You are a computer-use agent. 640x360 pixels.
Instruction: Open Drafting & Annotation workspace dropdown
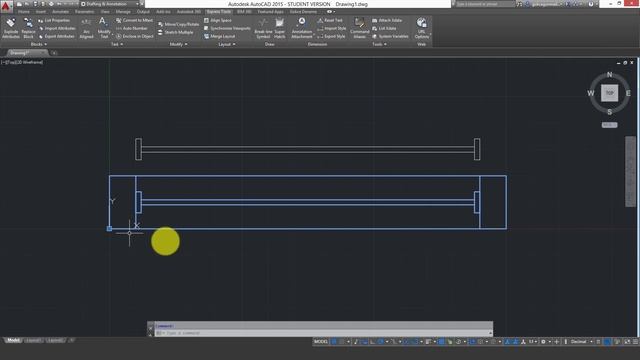tap(110, 4)
